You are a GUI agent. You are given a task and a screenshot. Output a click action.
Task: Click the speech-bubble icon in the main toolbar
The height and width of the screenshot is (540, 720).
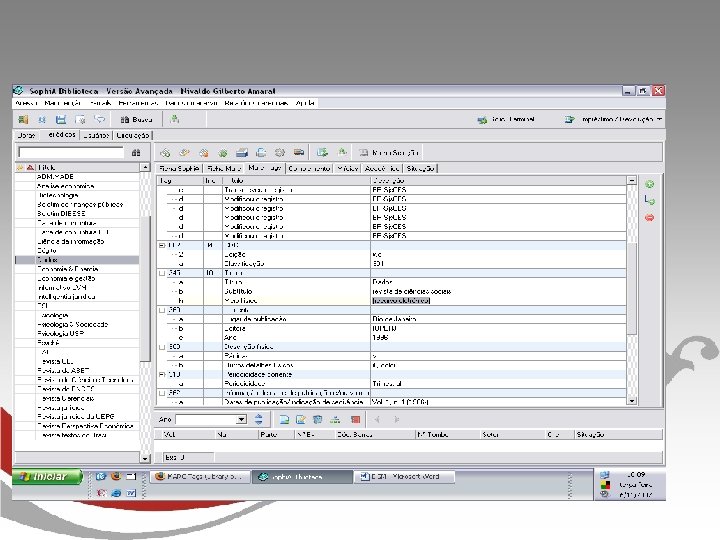[x=99, y=120]
